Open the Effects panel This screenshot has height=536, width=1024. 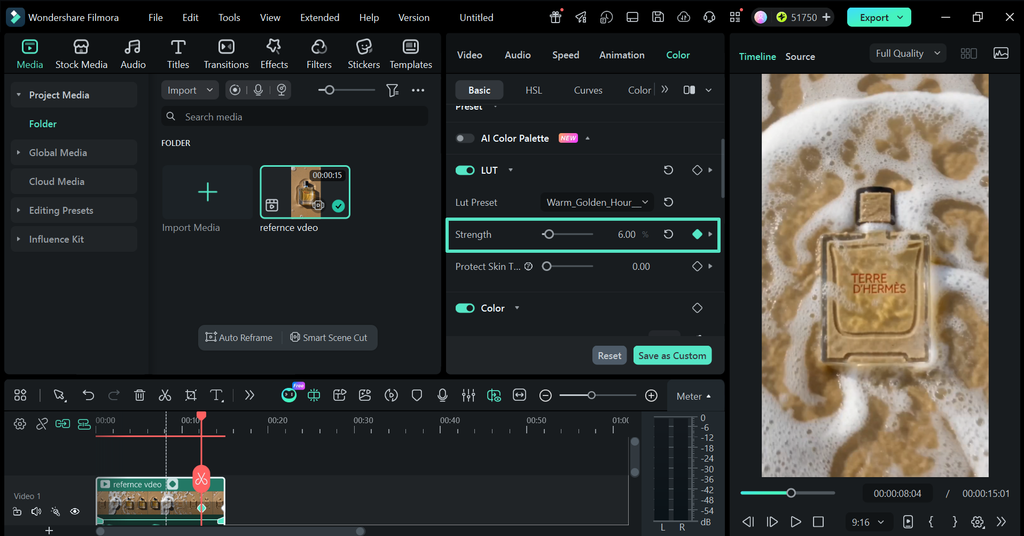pyautogui.click(x=274, y=54)
